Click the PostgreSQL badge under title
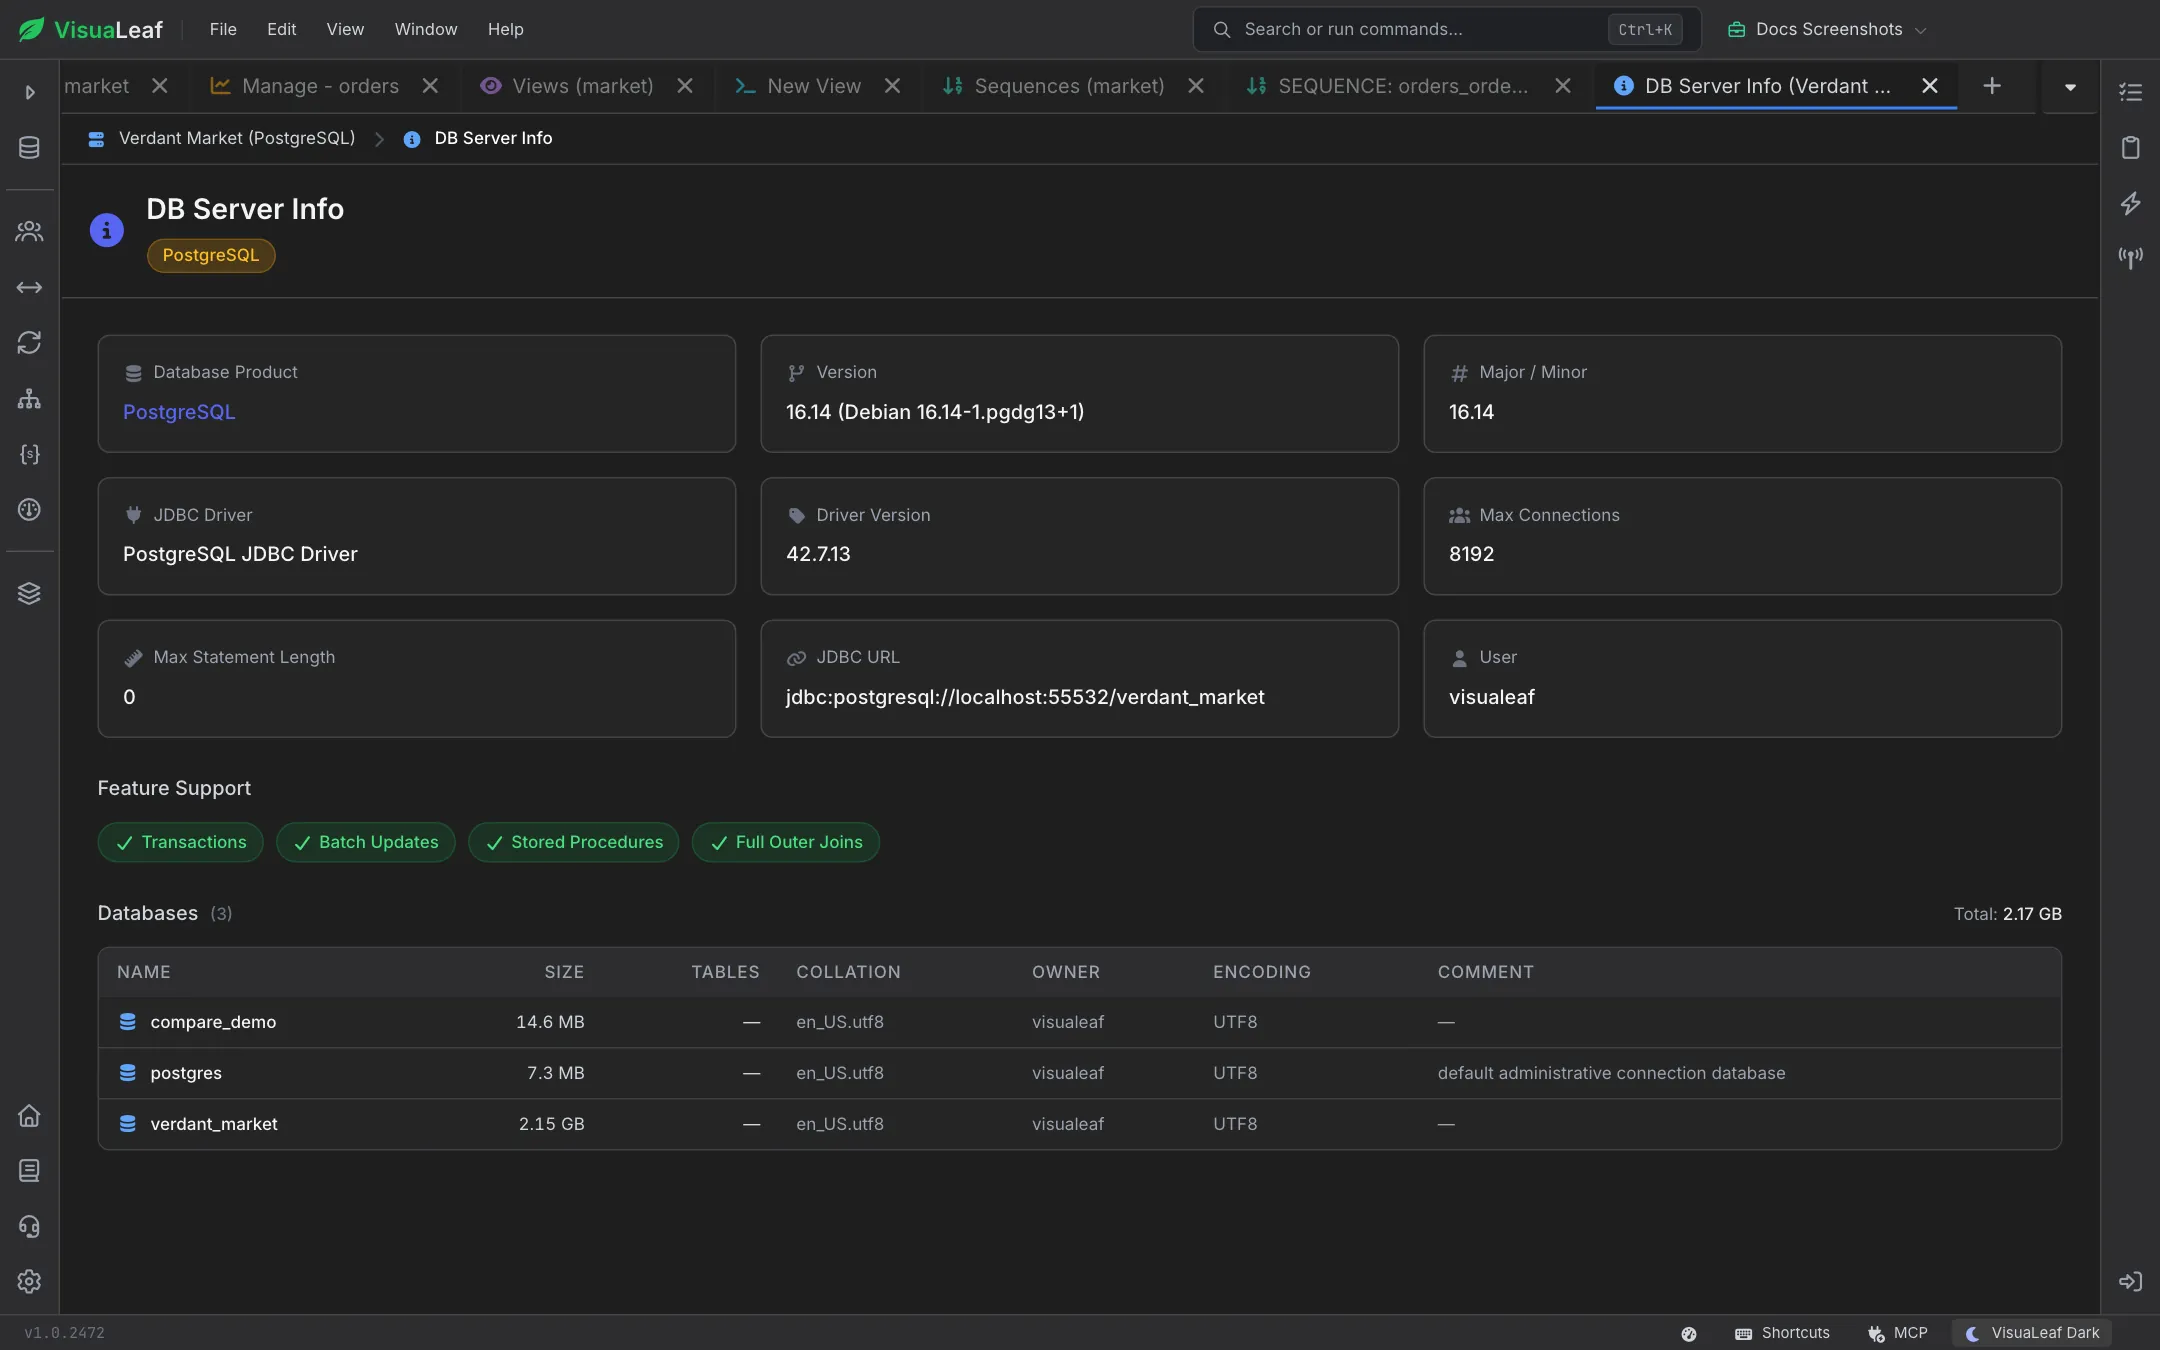The width and height of the screenshot is (2160, 1350). click(x=211, y=255)
